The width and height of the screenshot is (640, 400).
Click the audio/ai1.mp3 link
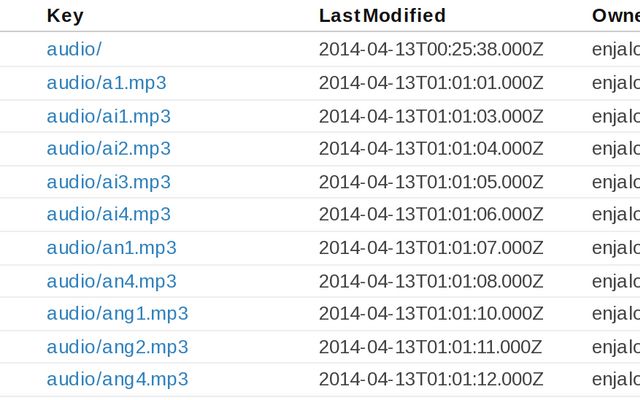click(x=108, y=116)
